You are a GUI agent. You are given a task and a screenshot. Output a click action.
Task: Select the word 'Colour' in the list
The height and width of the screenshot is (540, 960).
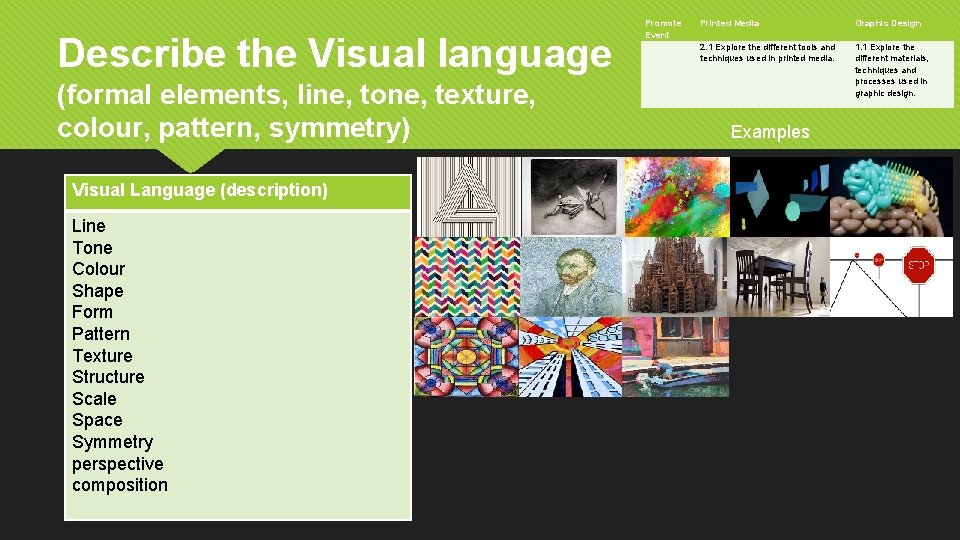pos(99,269)
